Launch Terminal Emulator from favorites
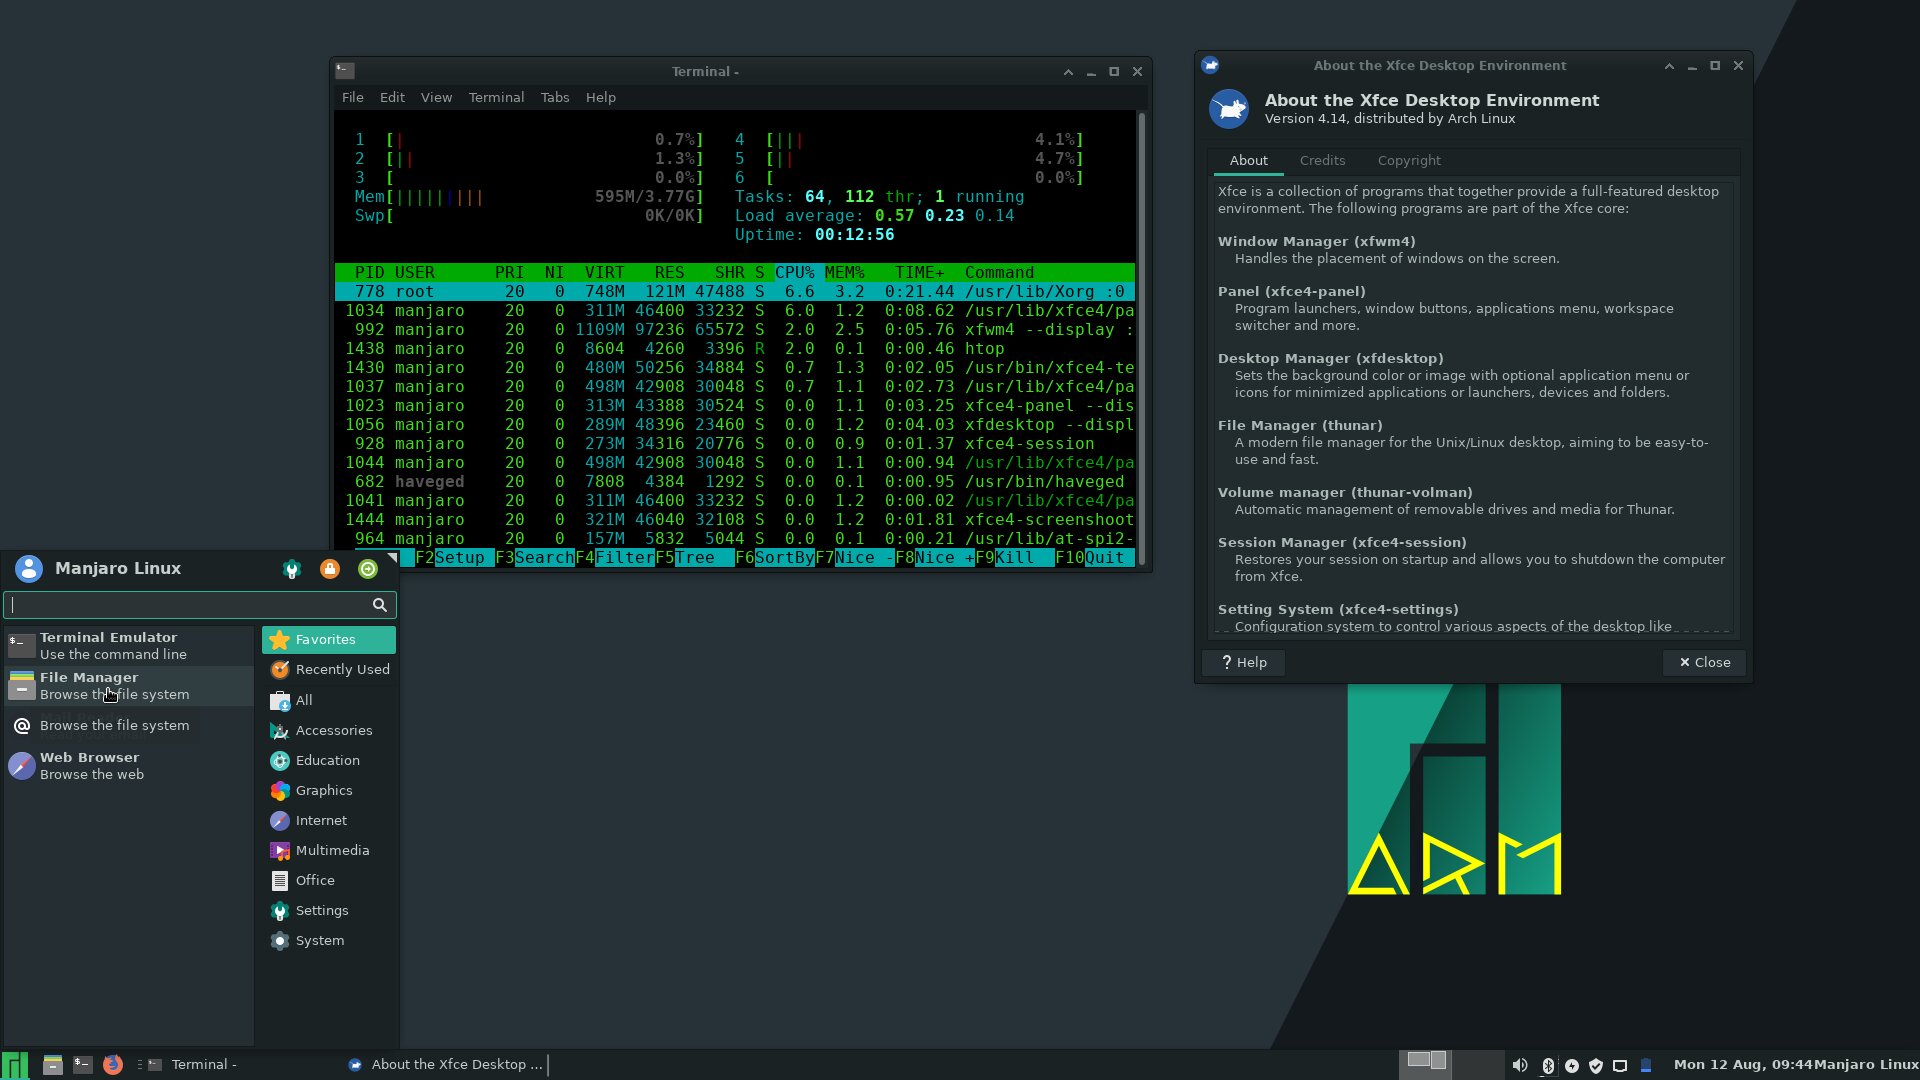1920x1080 pixels. point(129,646)
